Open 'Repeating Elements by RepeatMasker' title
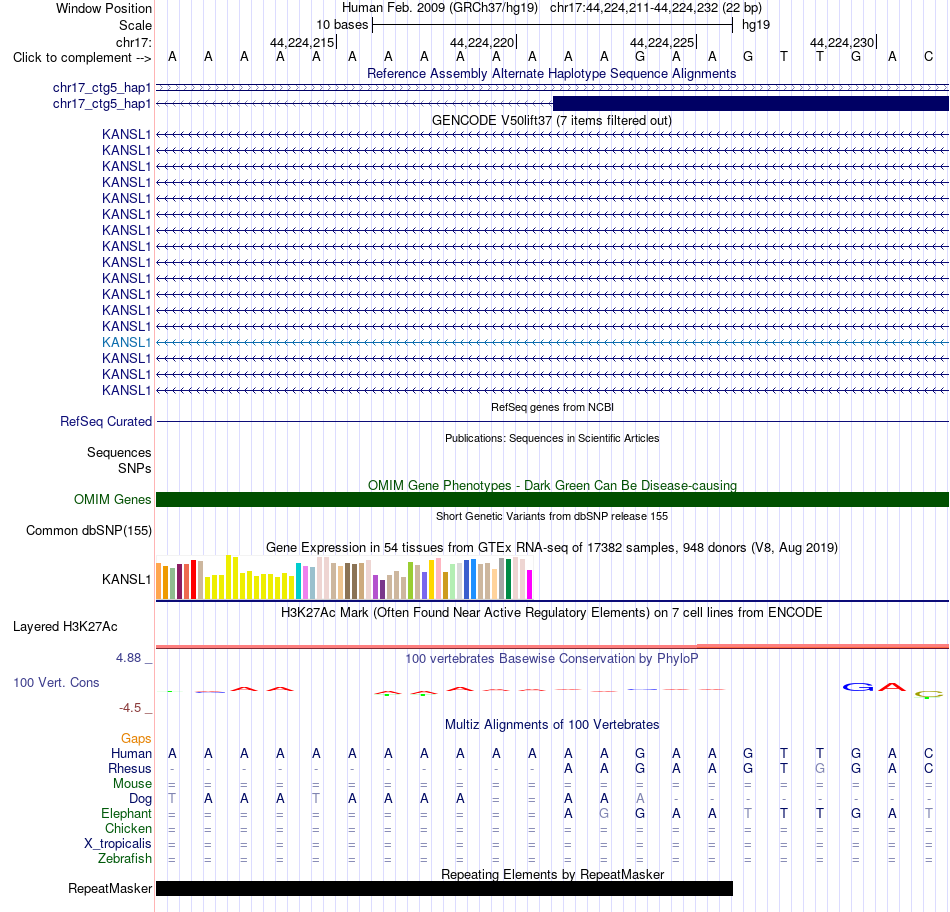 coord(552,874)
